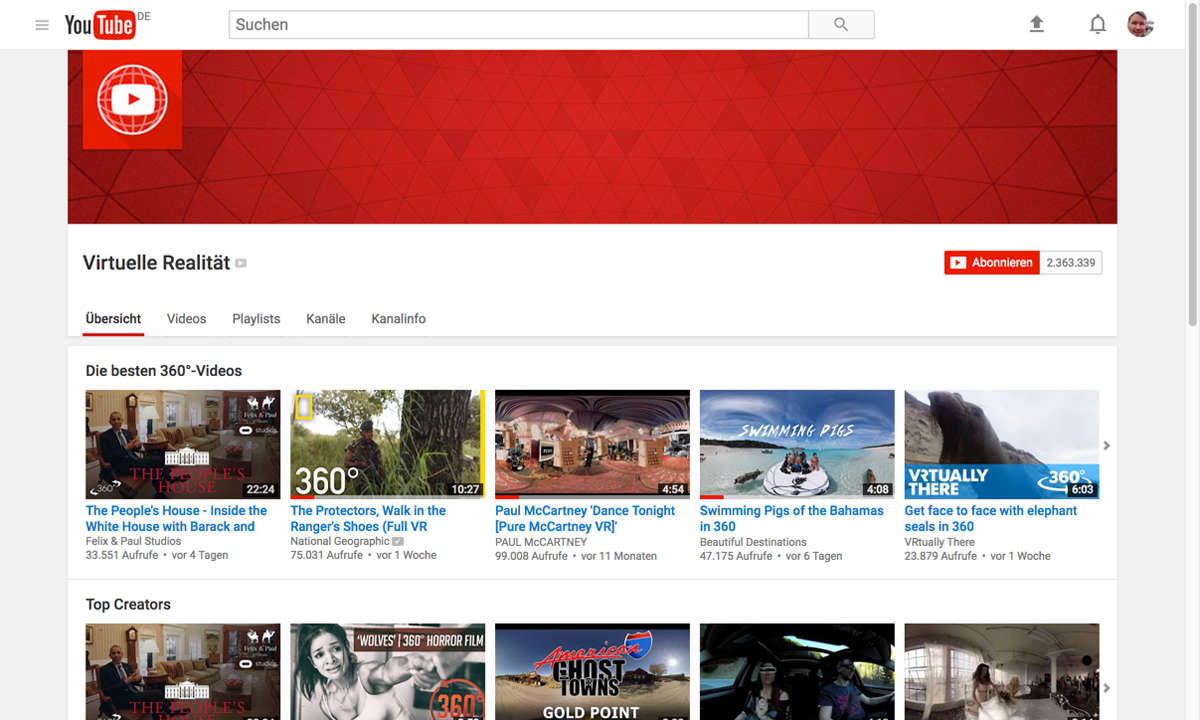Open the Playlists tab
1200x720 pixels.
click(x=256, y=319)
